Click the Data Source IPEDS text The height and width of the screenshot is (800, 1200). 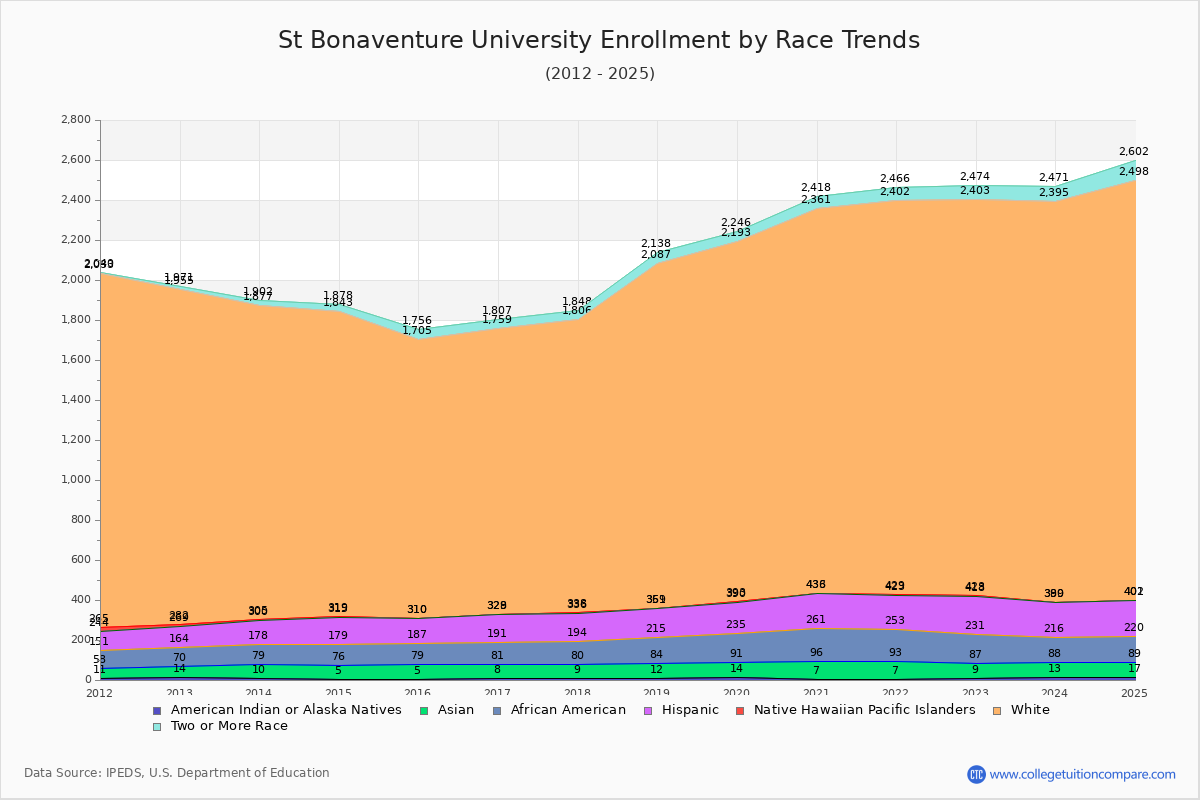click(x=177, y=773)
